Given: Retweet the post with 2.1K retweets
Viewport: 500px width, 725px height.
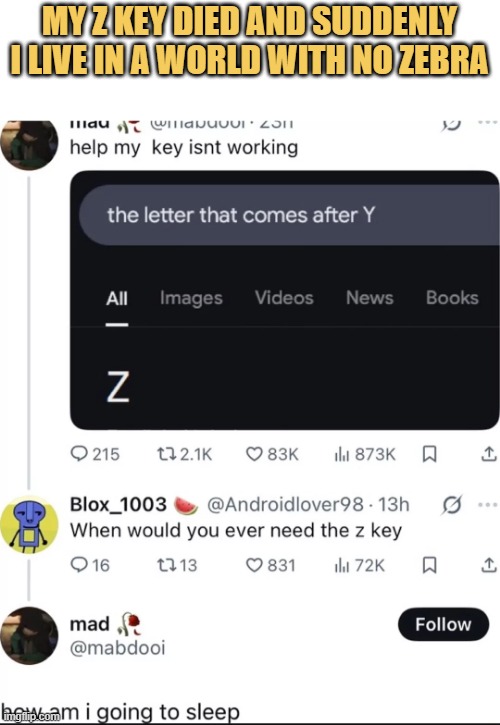Looking at the screenshot, I should click(185, 454).
